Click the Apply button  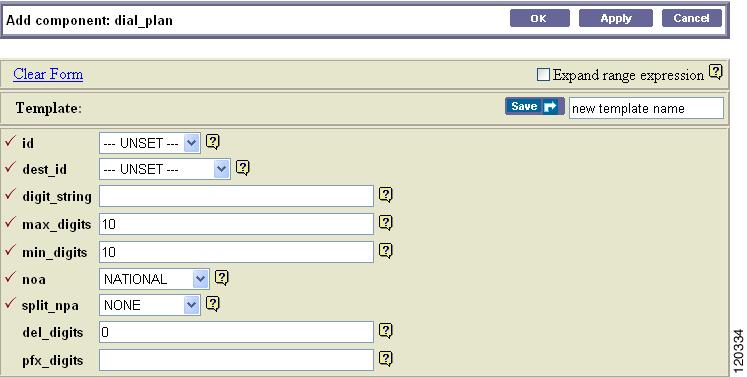[616, 19]
